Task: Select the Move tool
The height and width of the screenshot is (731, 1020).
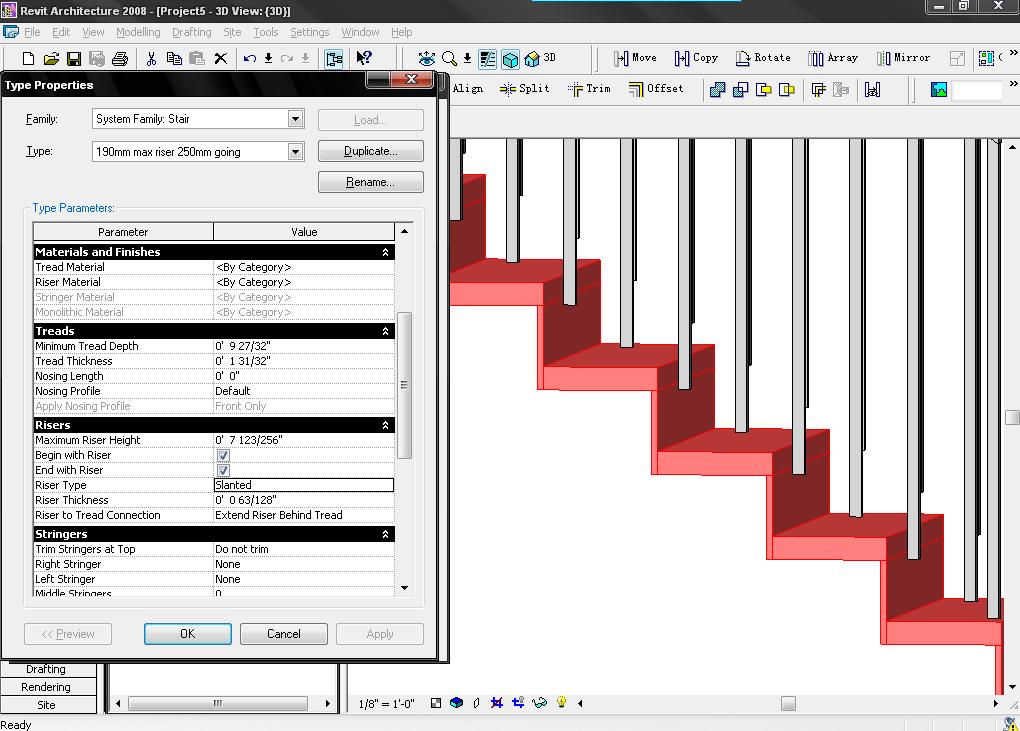Action: (636, 58)
